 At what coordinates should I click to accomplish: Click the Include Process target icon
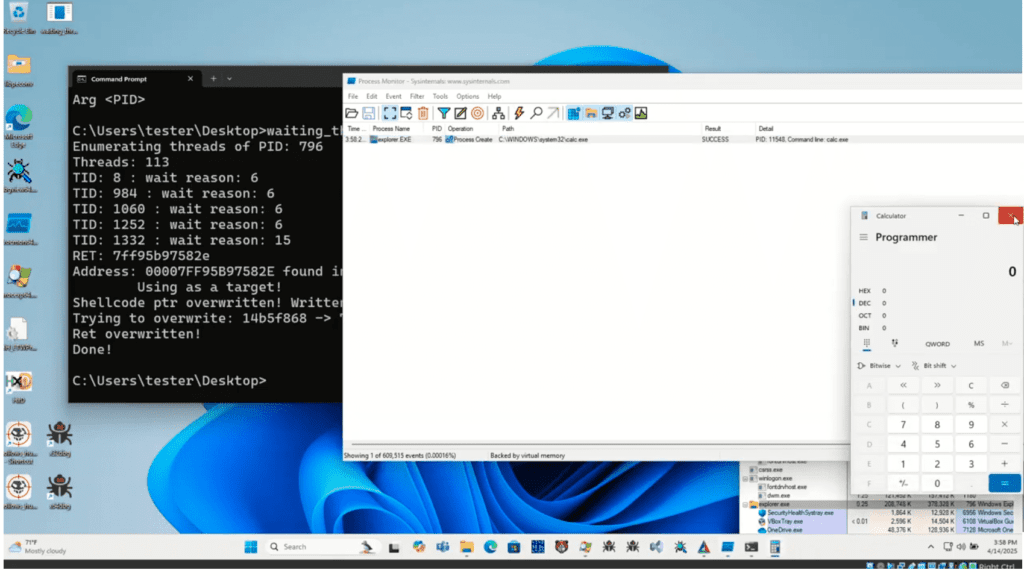pyautogui.click(x=477, y=113)
